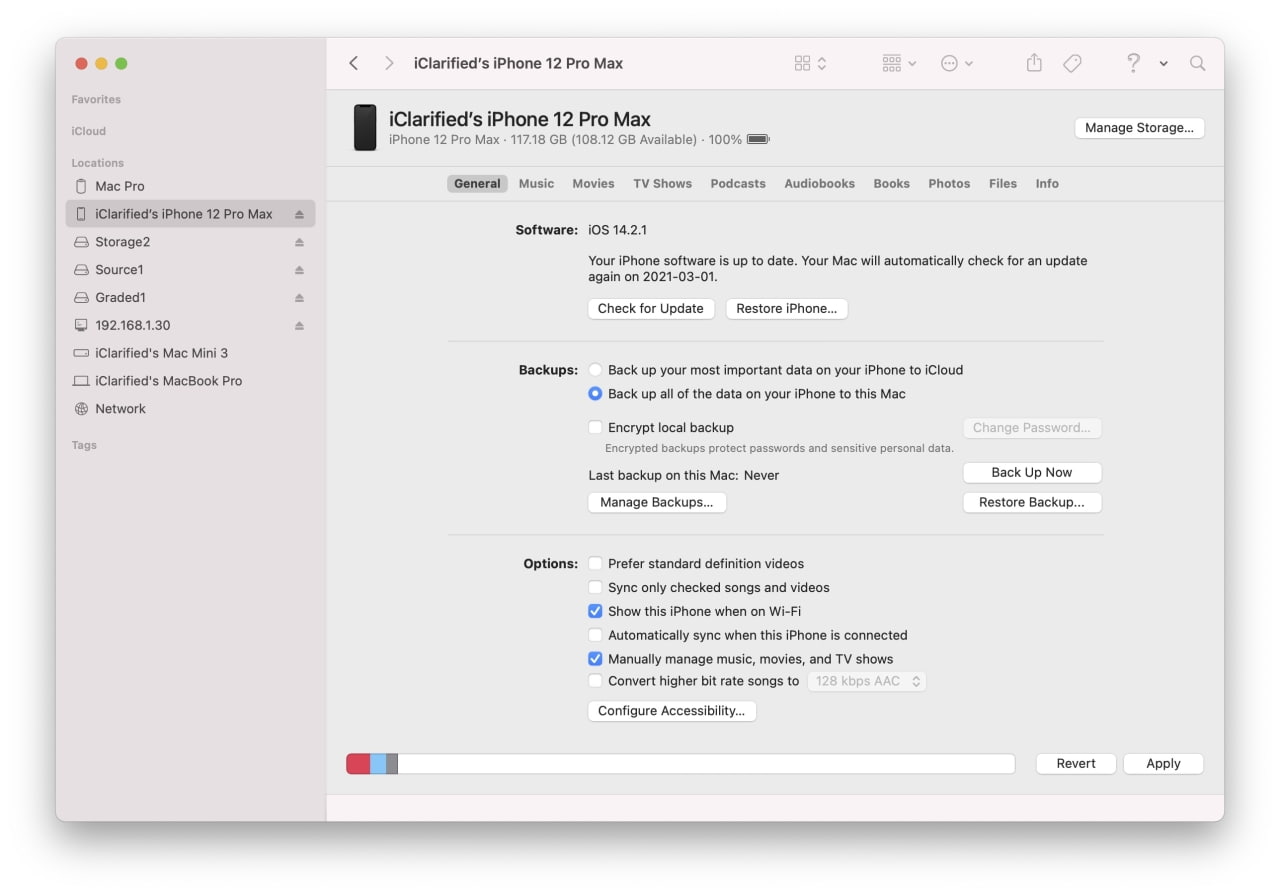1280x895 pixels.
Task: Click the gray segment of storage bar
Action: click(392, 764)
